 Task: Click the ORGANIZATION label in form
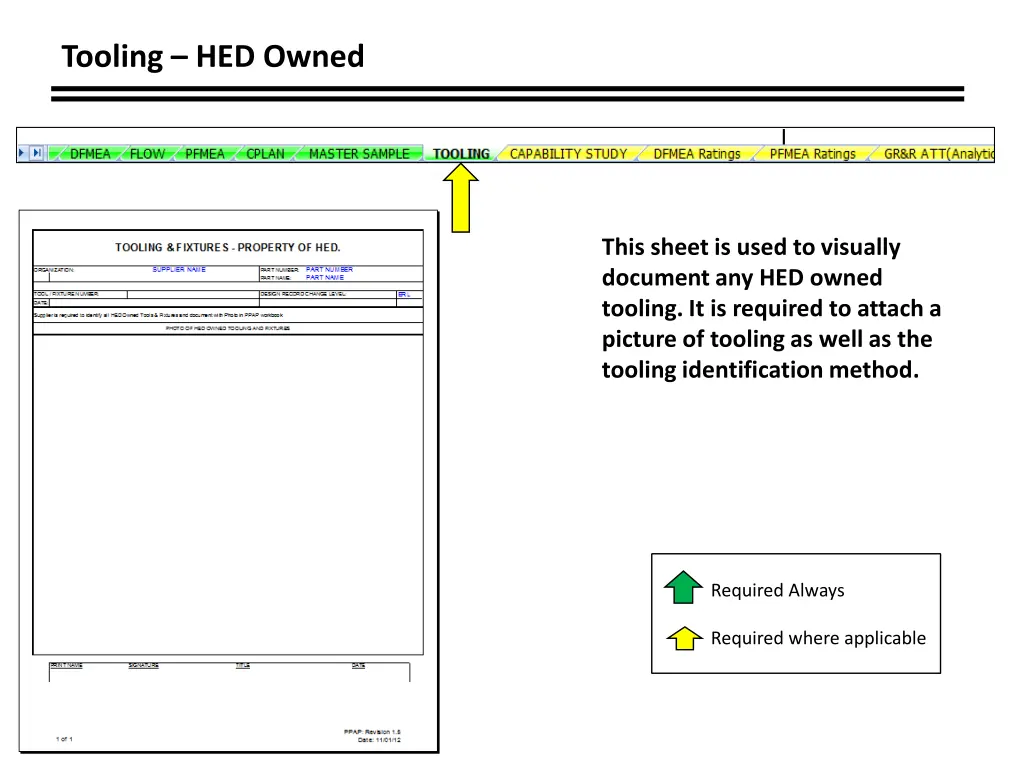(x=54, y=270)
